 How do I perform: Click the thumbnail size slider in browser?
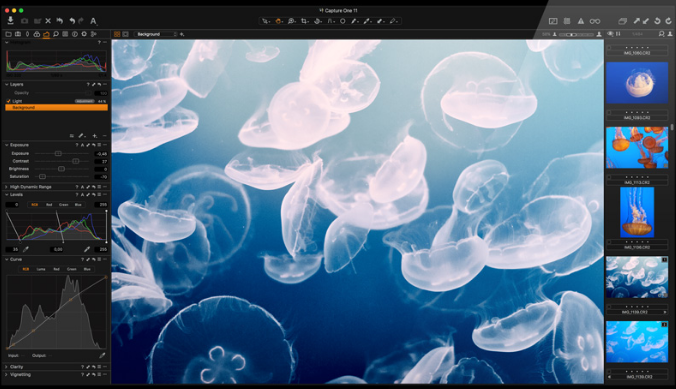[x=576, y=34]
